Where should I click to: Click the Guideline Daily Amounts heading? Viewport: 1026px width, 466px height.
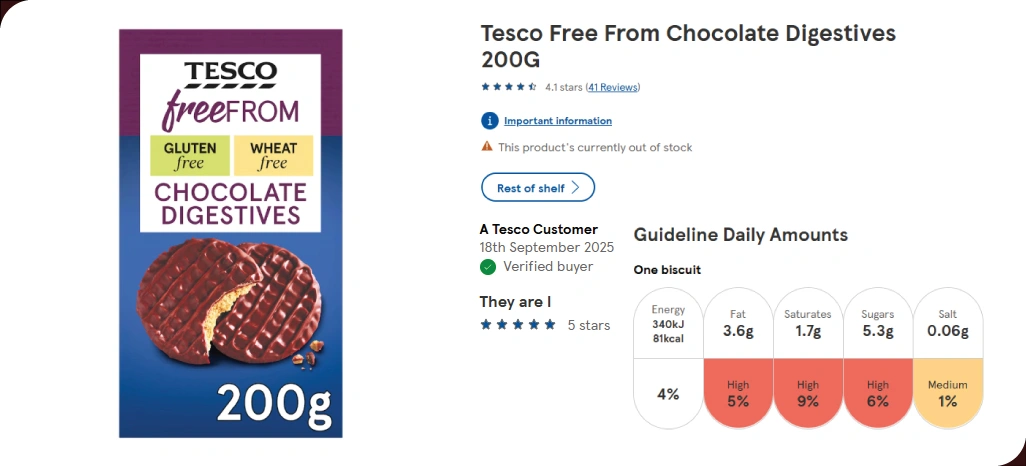(x=740, y=235)
